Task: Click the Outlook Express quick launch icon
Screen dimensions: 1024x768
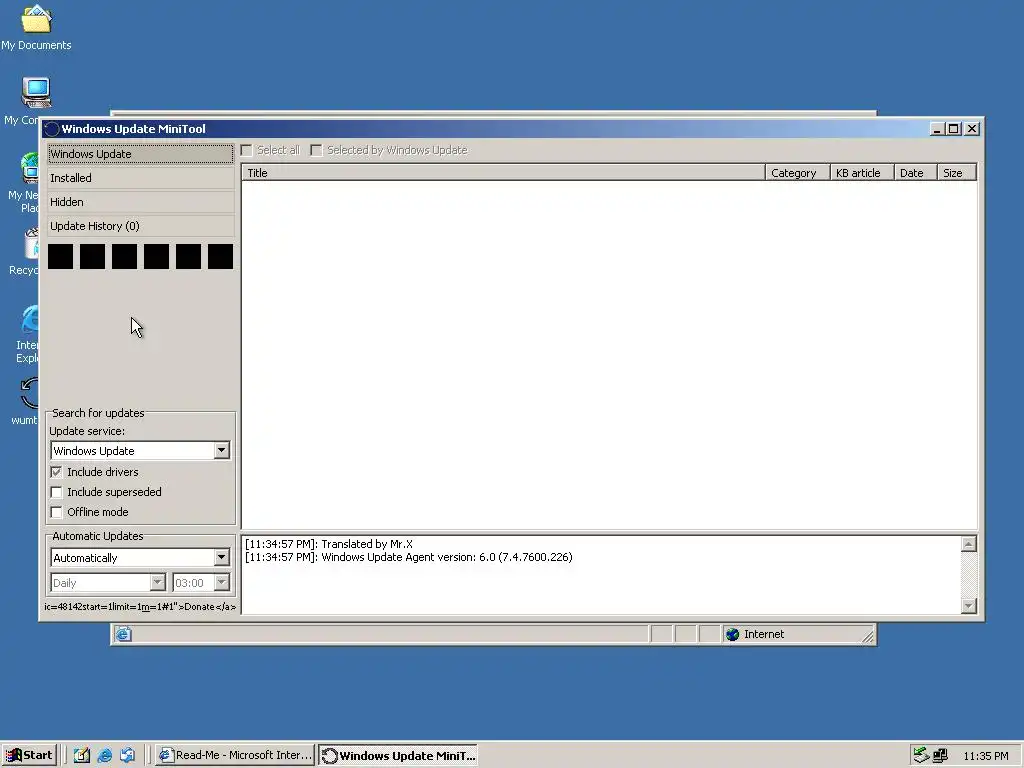Action: coord(127,756)
